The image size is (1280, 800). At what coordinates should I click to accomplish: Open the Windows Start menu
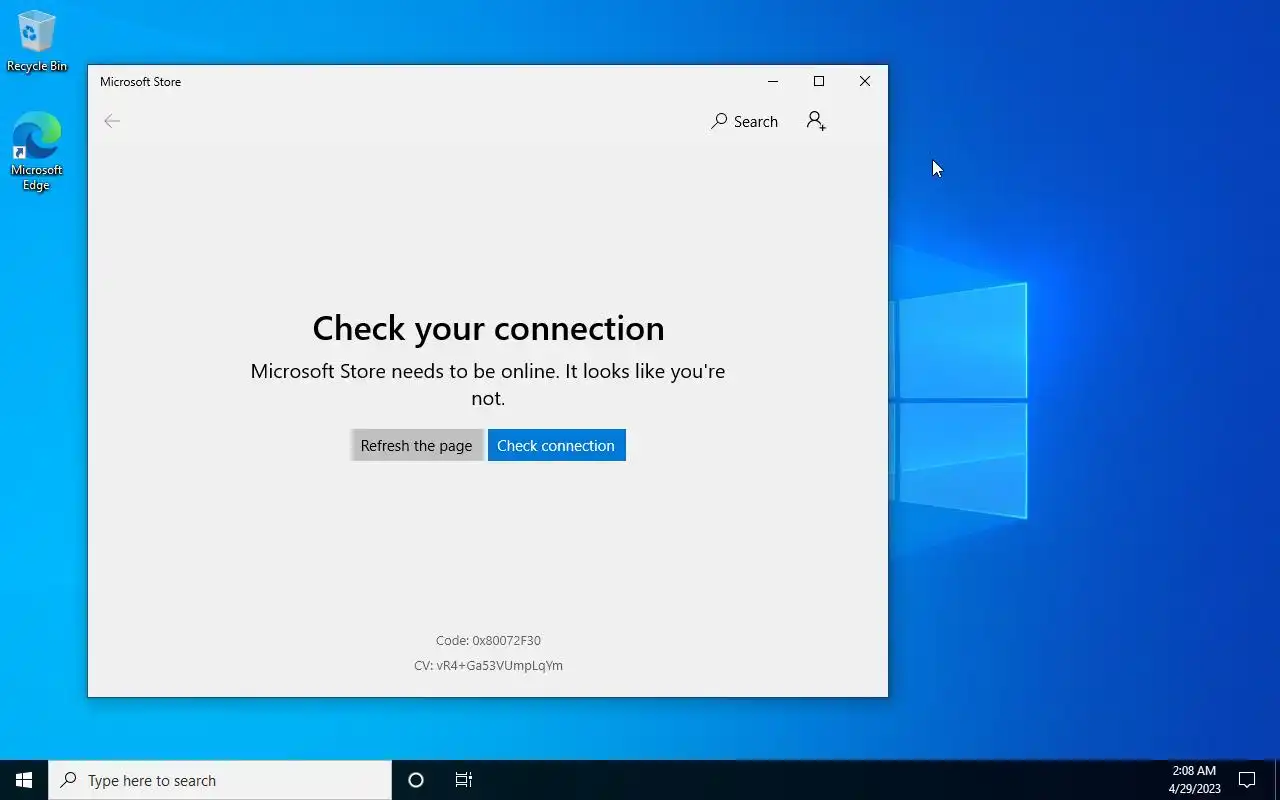pyautogui.click(x=24, y=780)
